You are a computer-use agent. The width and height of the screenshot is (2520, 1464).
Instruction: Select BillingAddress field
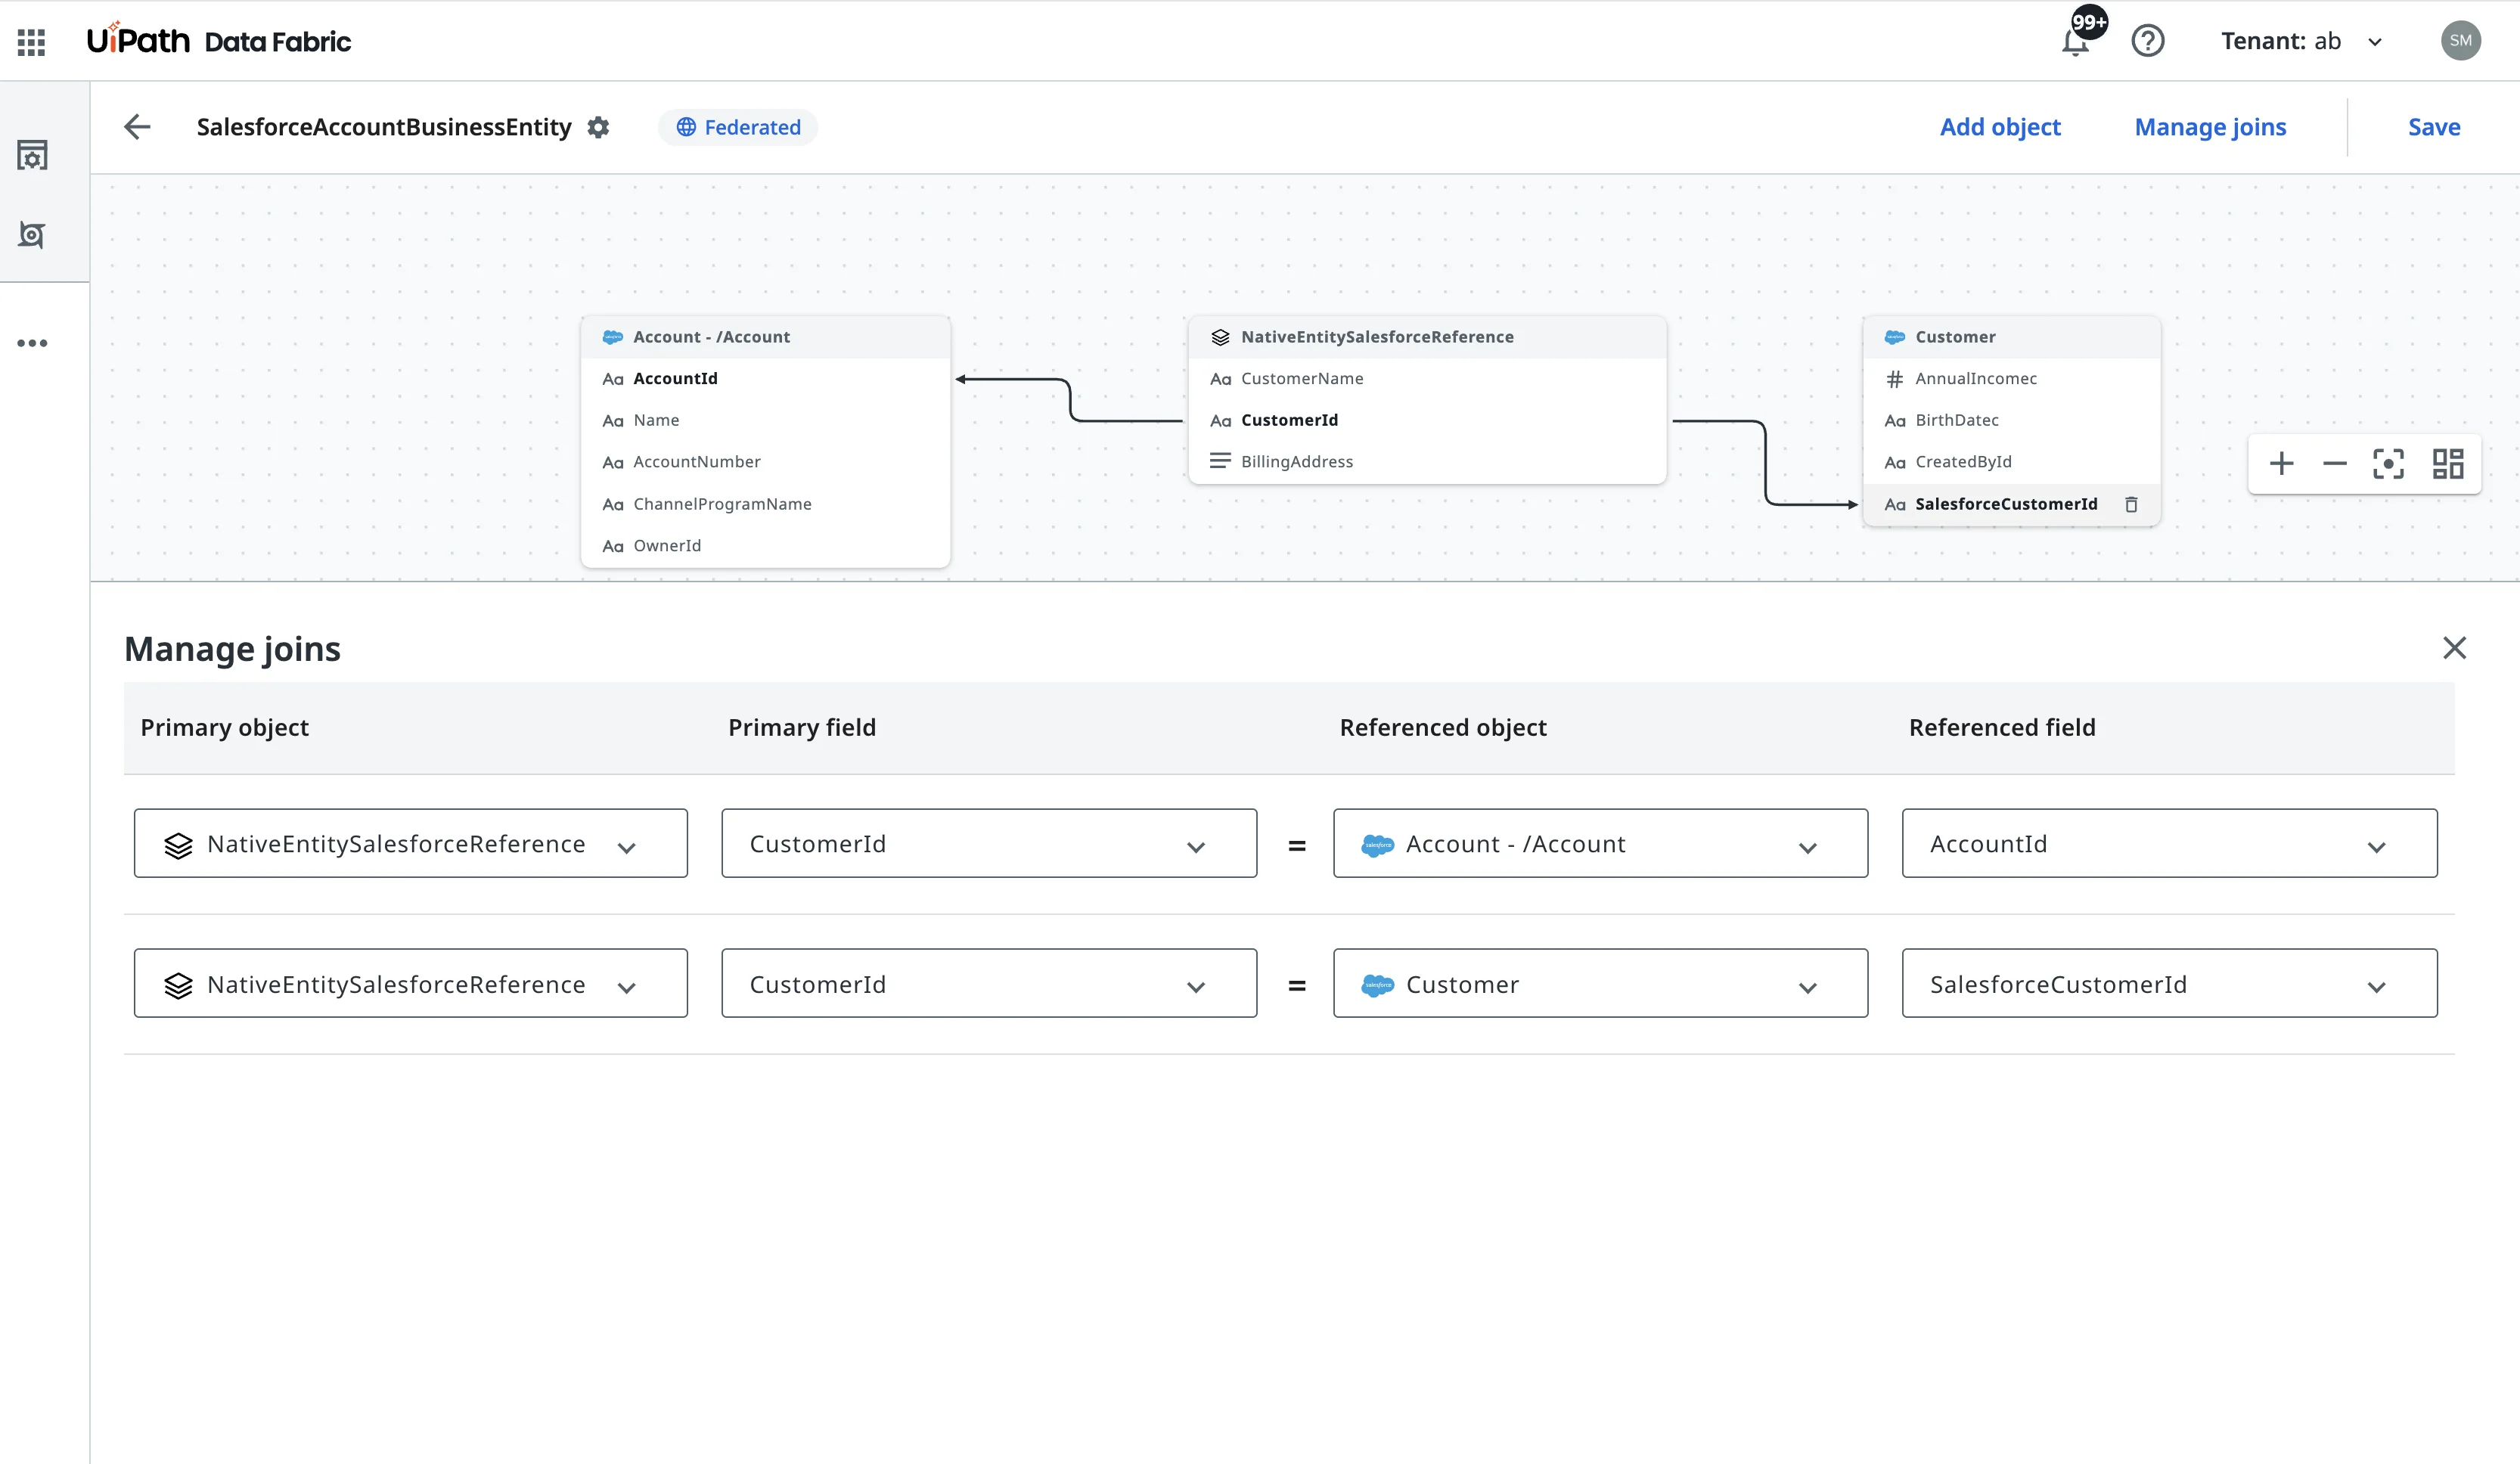point(1427,462)
